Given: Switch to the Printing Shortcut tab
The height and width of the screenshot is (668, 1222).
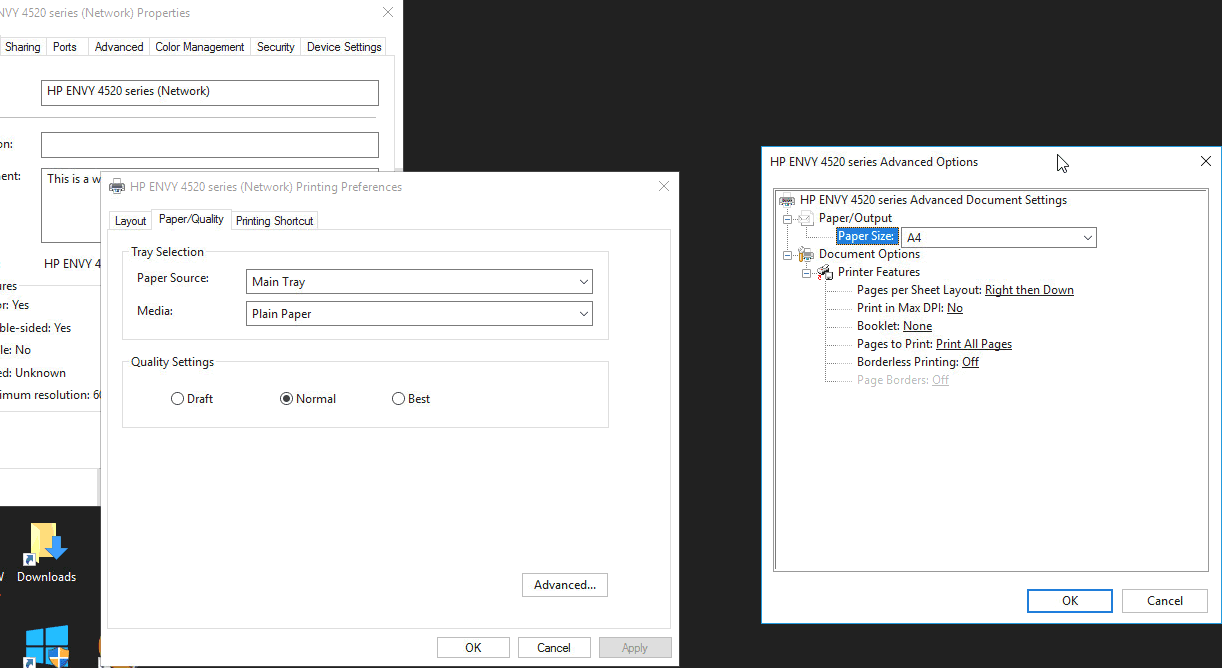Looking at the screenshot, I should coord(274,221).
